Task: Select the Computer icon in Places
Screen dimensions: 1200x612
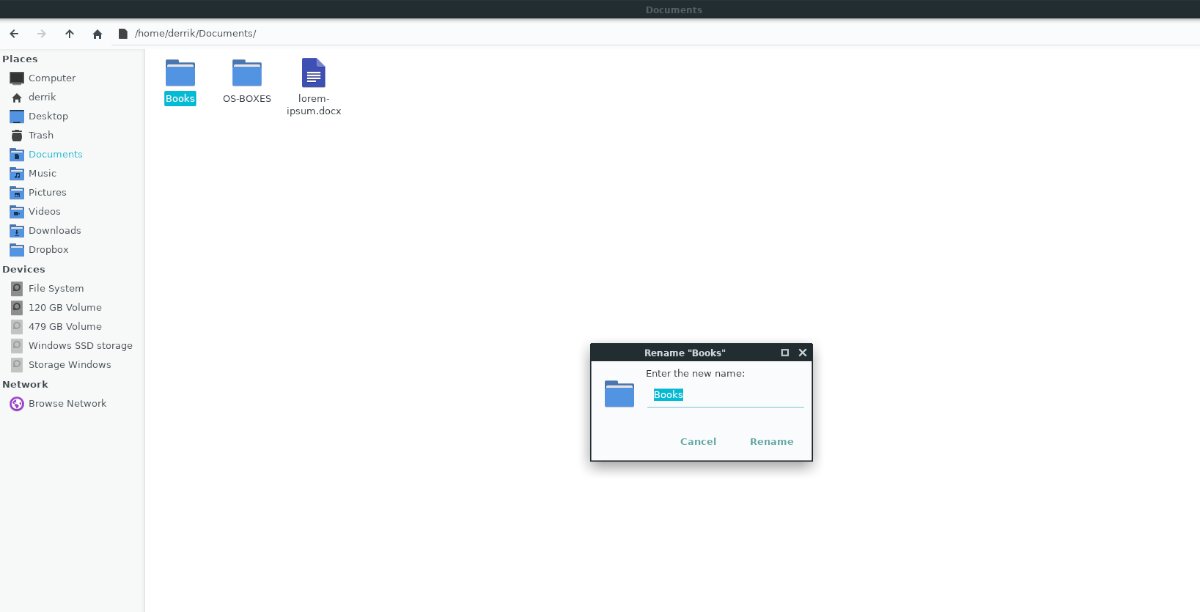Action: (x=16, y=78)
